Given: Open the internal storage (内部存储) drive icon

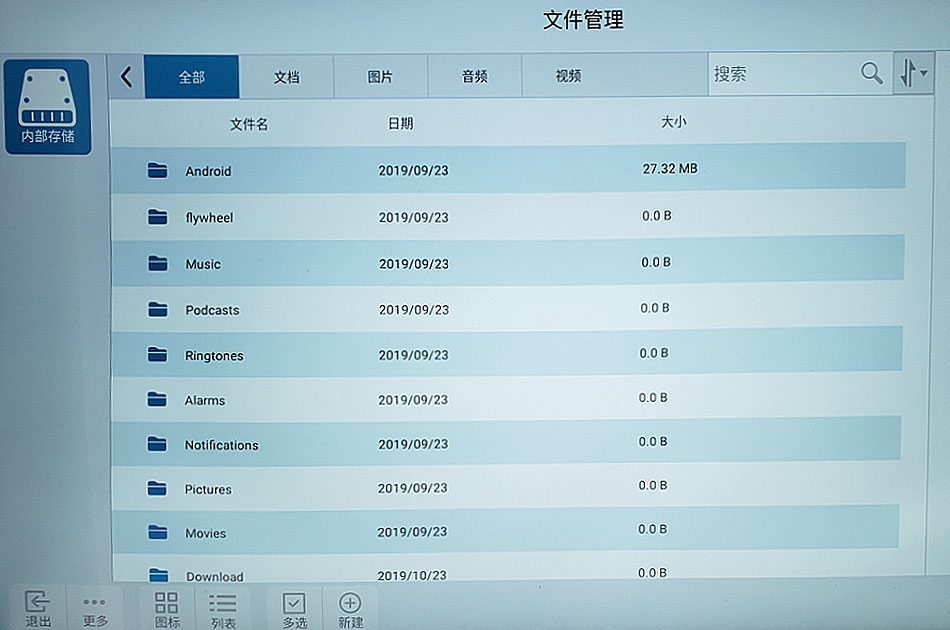Looking at the screenshot, I should pos(47,107).
